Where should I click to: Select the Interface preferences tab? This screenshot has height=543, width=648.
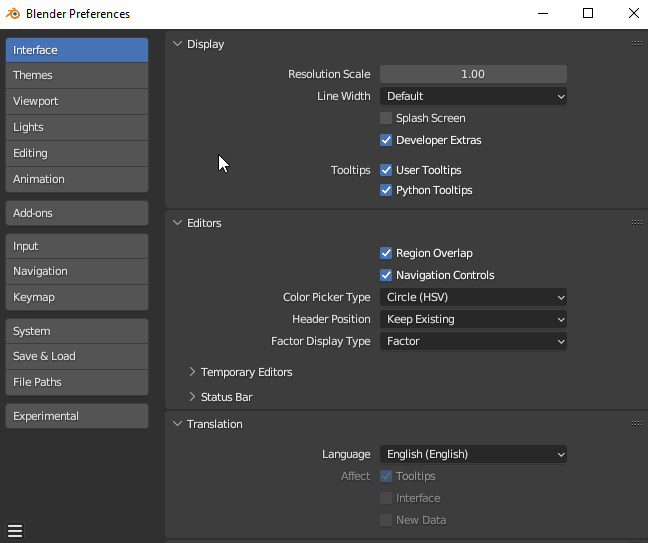pyautogui.click(x=77, y=50)
